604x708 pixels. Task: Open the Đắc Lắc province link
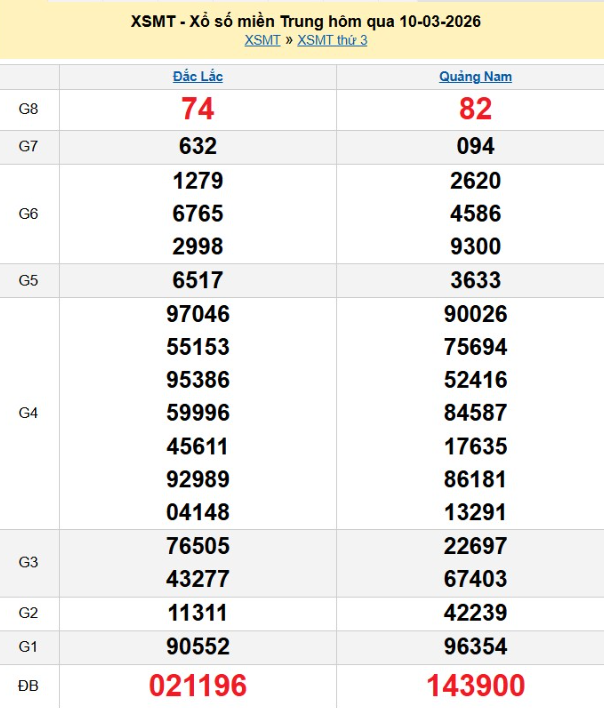click(198, 76)
